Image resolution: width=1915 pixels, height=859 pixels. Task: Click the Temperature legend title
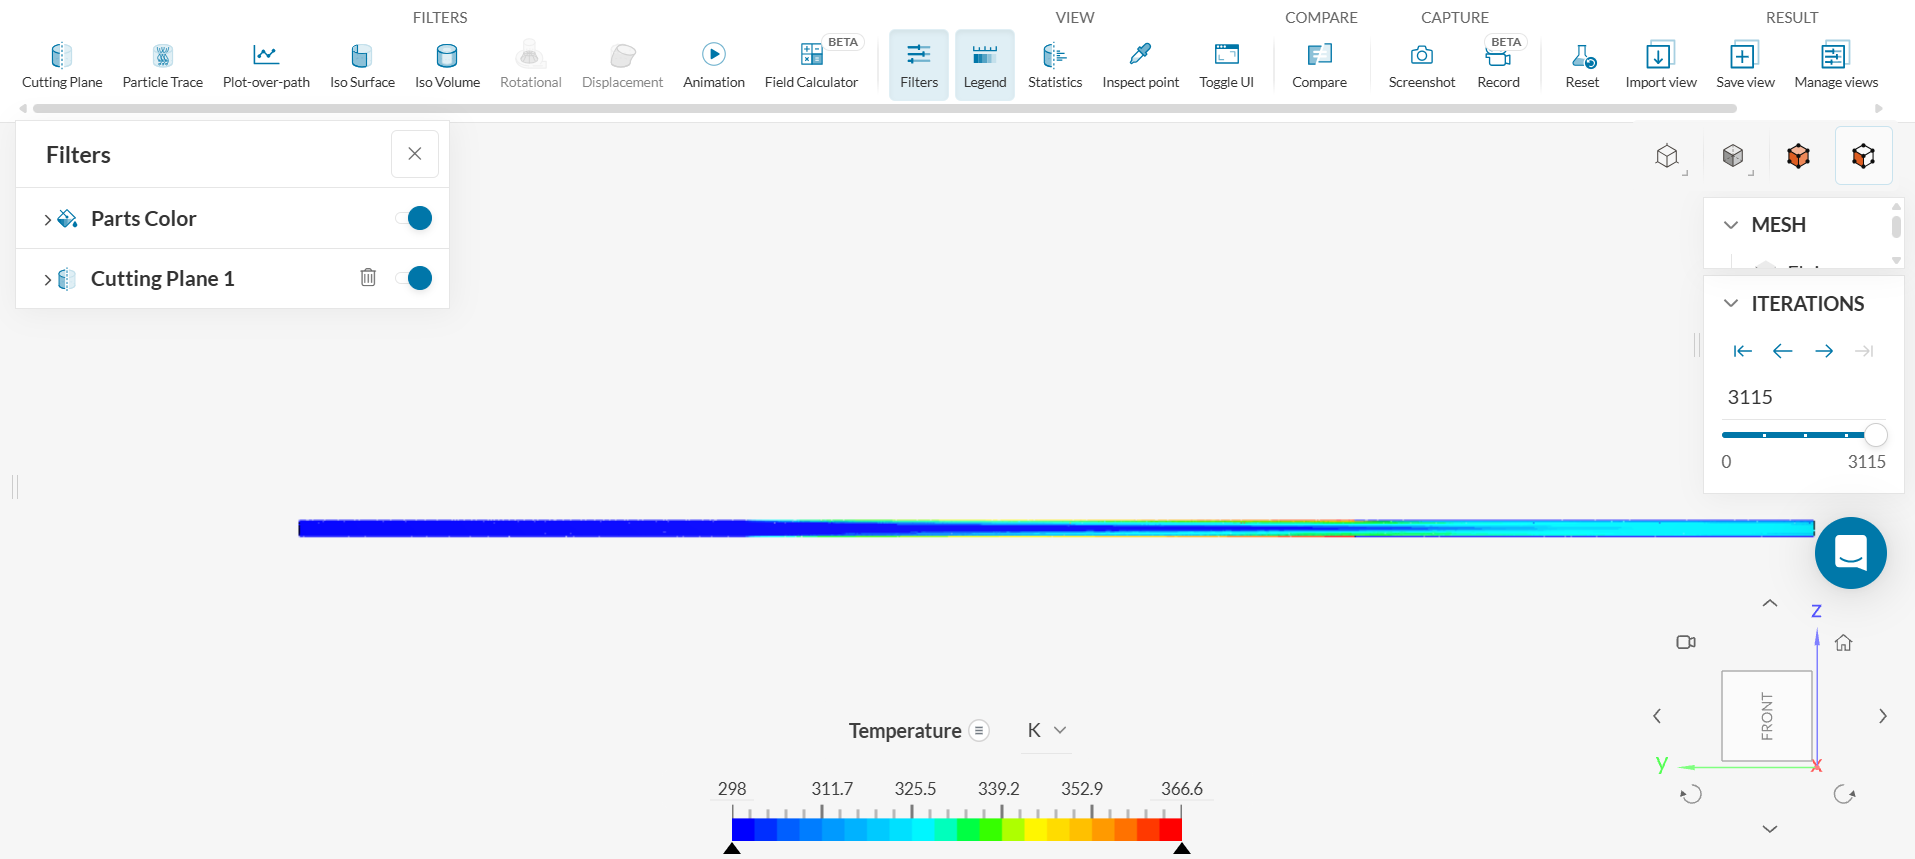coord(905,731)
